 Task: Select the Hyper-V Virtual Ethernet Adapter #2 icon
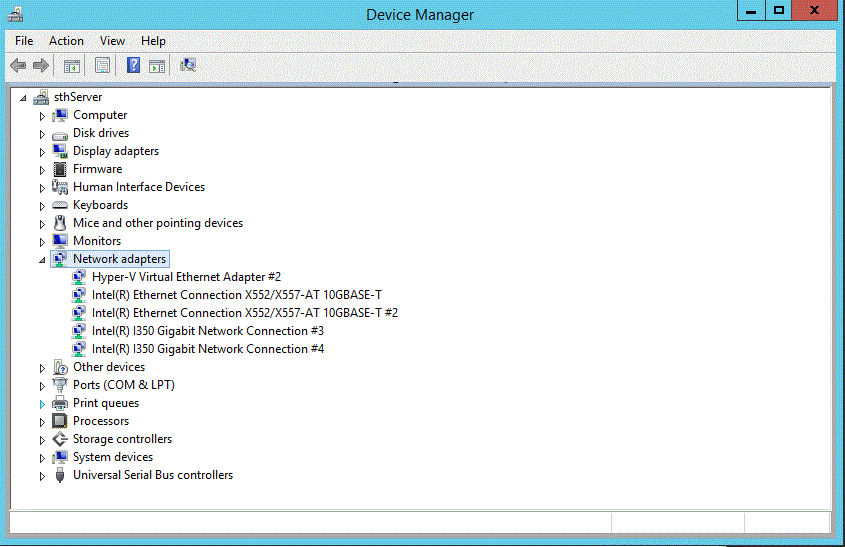[x=80, y=277]
